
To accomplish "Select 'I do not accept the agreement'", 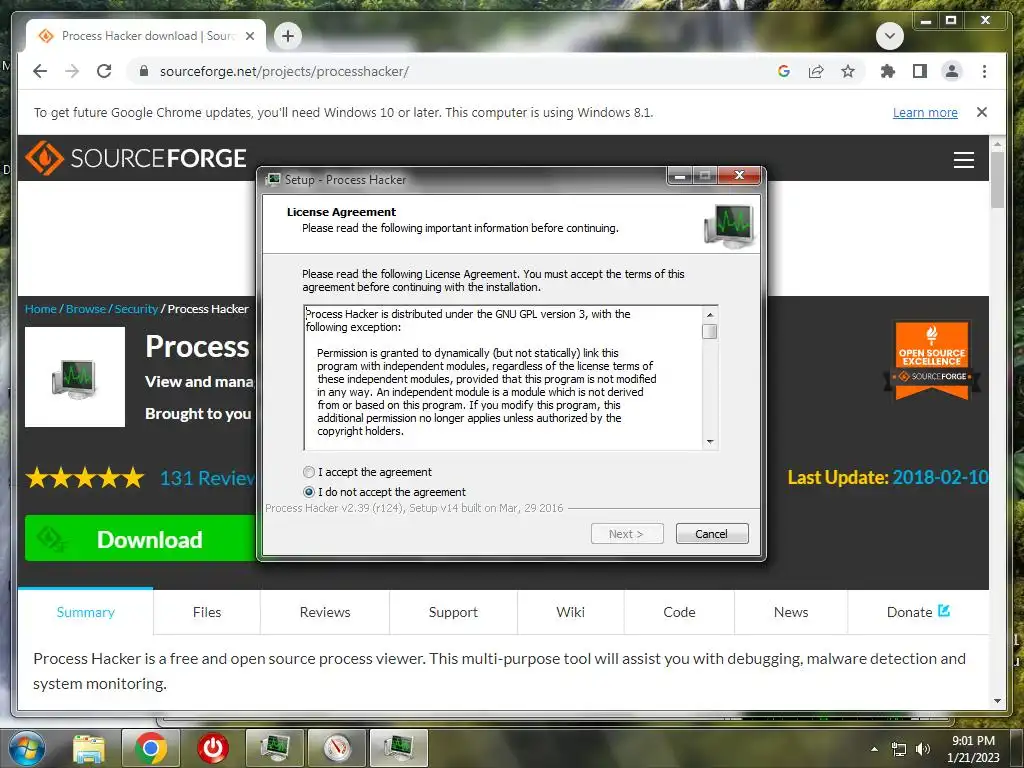I will coord(309,492).
